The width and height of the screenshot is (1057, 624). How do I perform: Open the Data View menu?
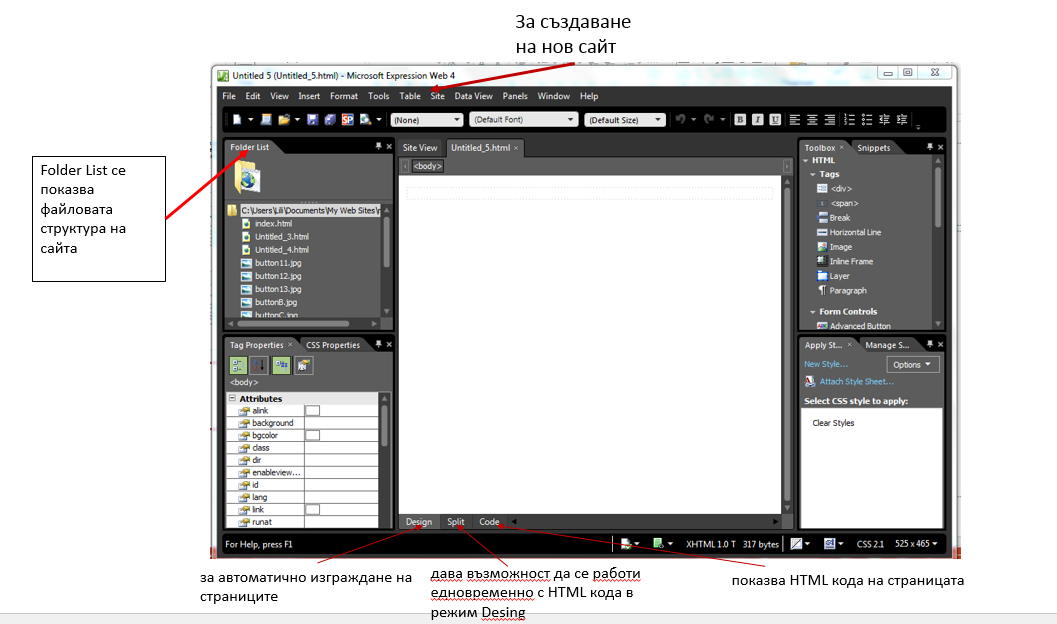click(x=473, y=96)
